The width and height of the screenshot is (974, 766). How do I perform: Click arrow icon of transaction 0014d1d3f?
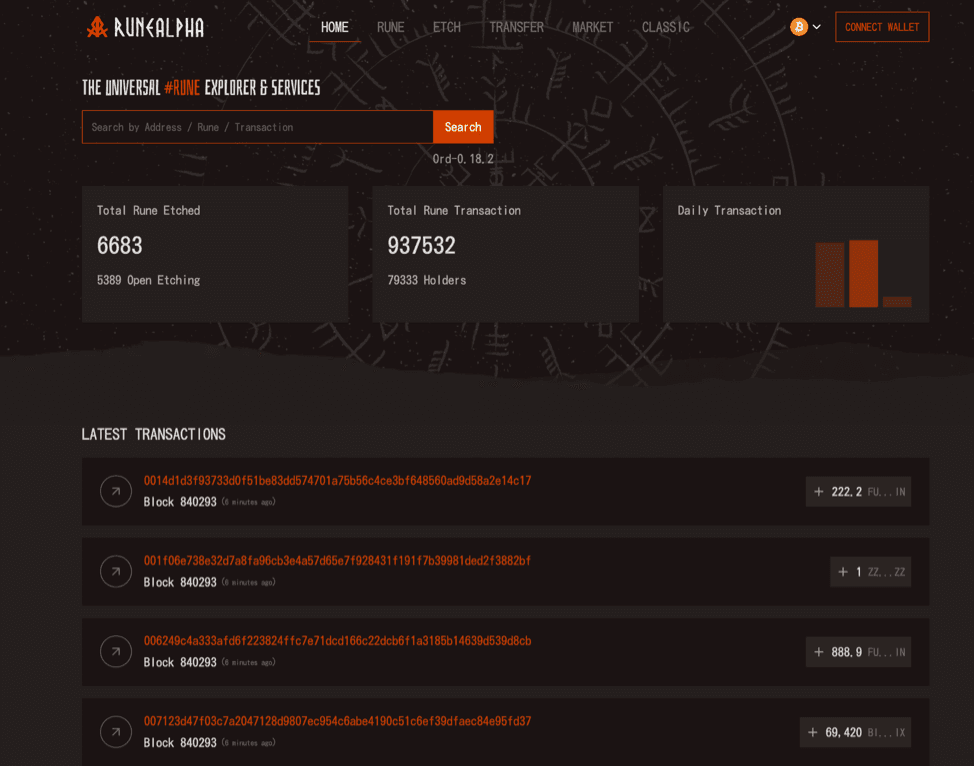point(116,491)
